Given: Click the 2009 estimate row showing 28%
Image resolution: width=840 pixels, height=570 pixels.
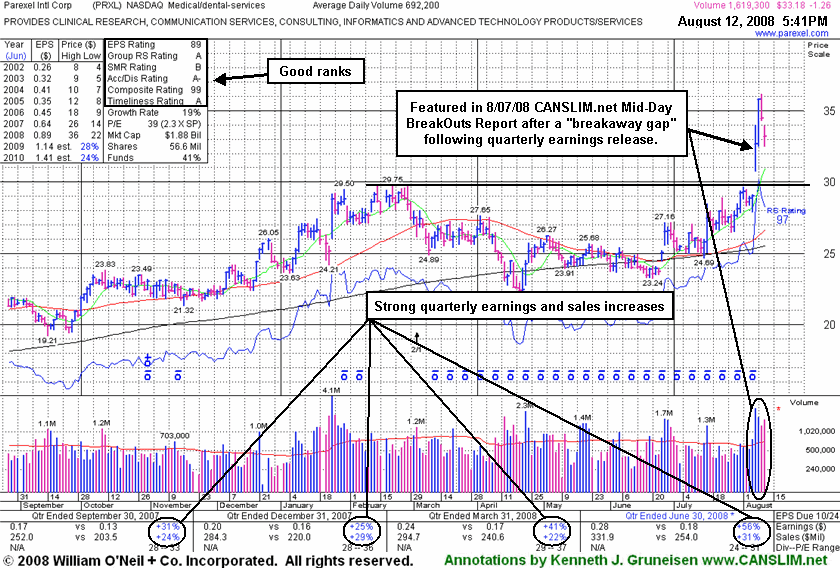Looking at the screenshot, I should coord(52,146).
